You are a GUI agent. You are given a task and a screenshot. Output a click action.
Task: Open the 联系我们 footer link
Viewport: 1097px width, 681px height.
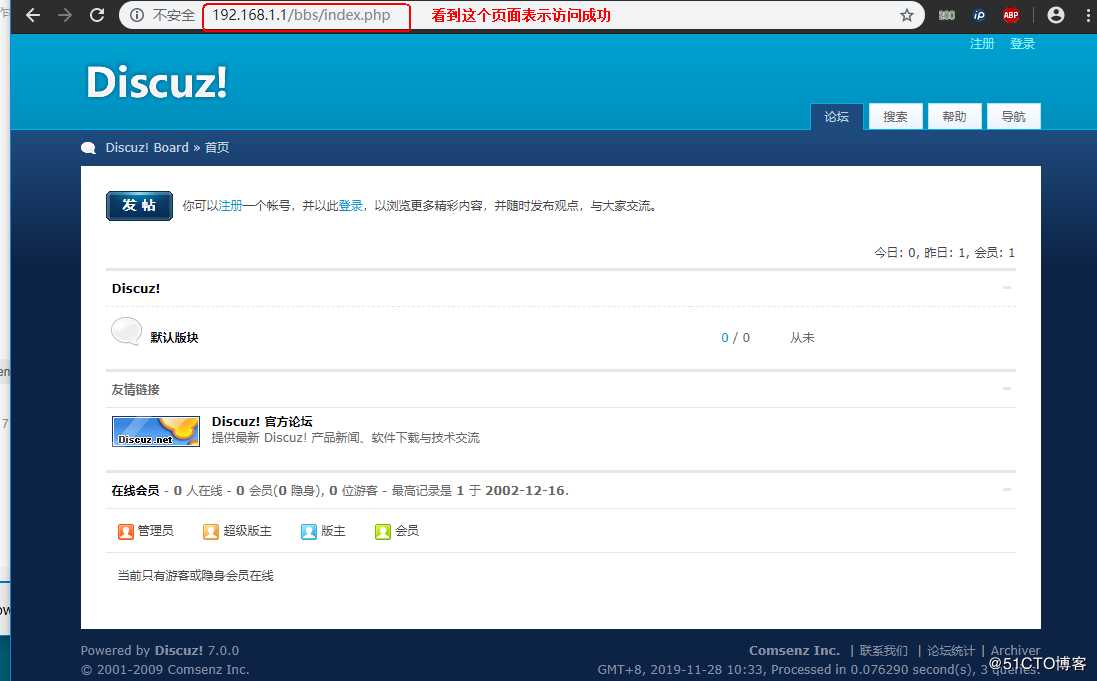(884, 650)
